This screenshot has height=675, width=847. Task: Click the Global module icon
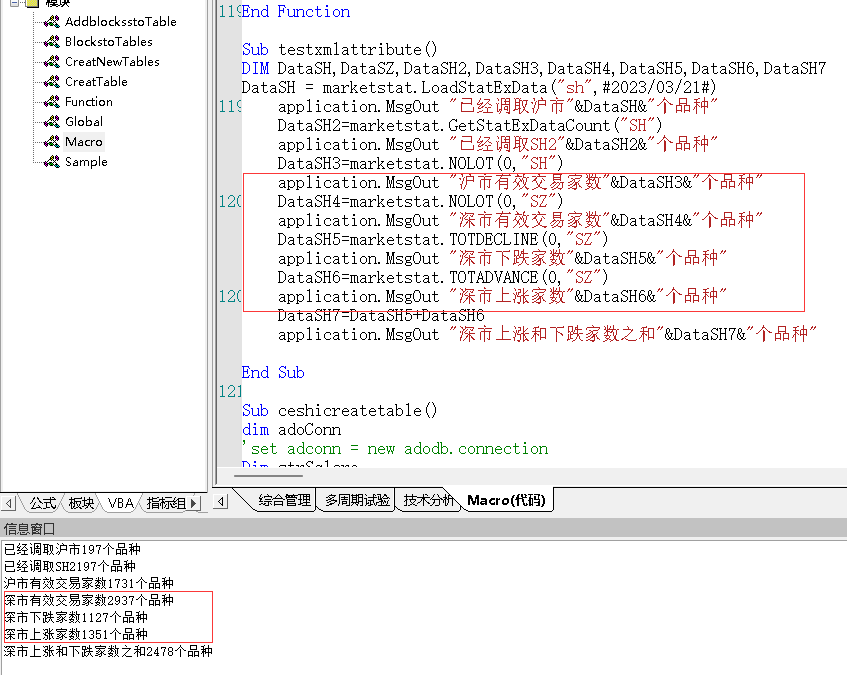click(x=52, y=122)
